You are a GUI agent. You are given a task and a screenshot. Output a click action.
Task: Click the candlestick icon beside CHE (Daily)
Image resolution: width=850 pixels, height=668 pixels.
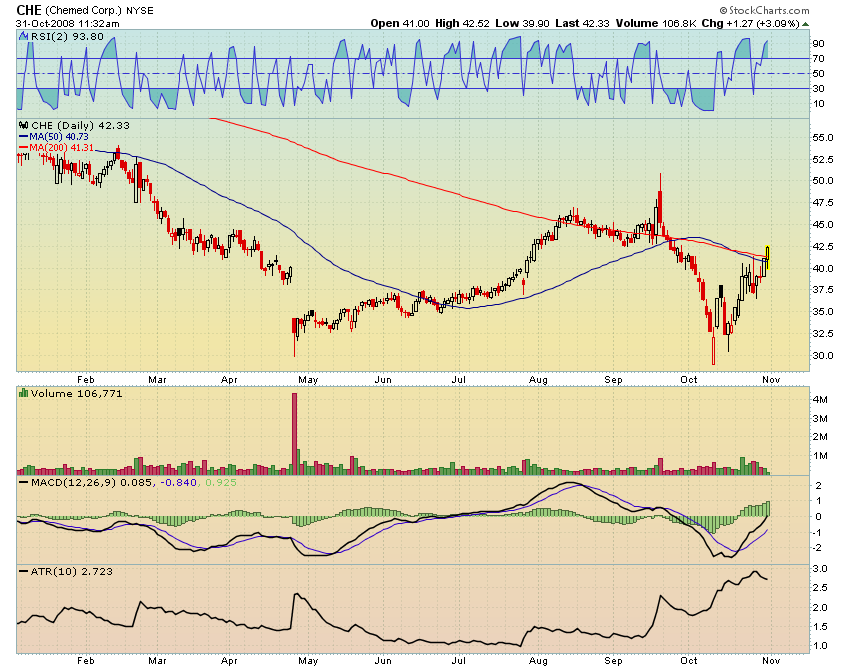[23, 125]
